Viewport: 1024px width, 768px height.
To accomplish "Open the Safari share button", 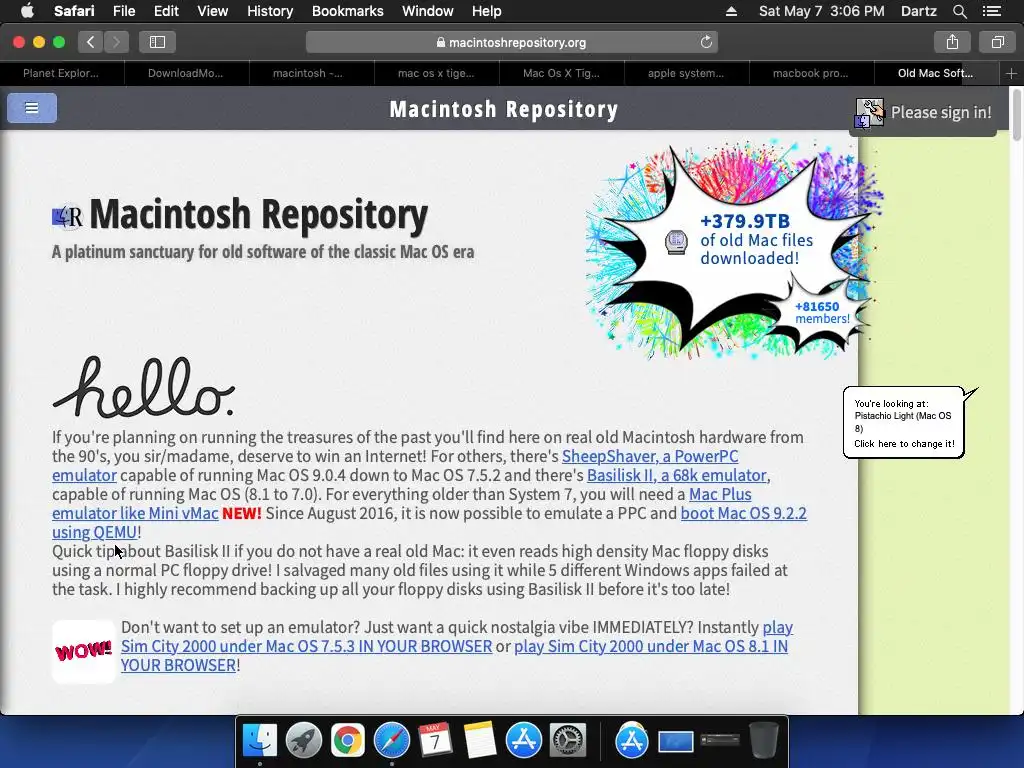I will pos(952,42).
